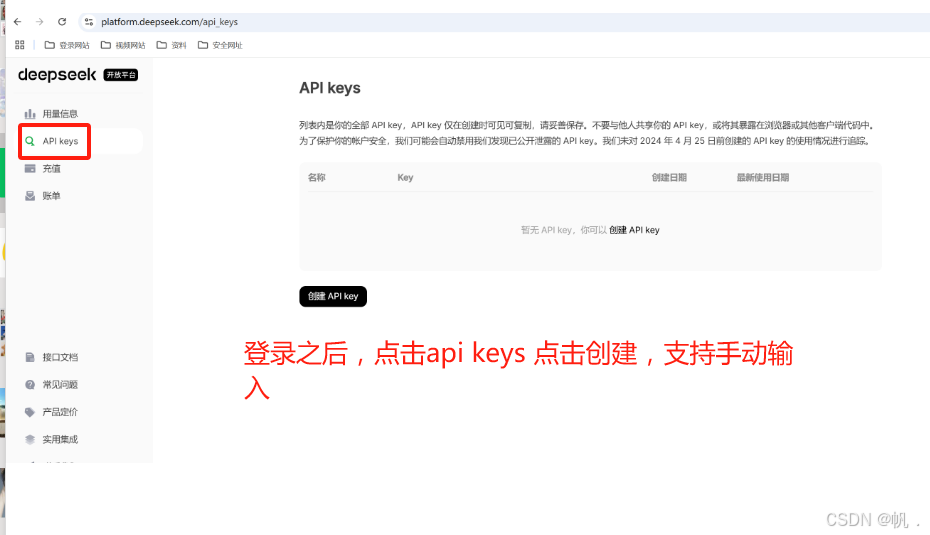Click the bar chart icon for 用量信息
Viewport: 930px width, 535px height.
pos(30,114)
